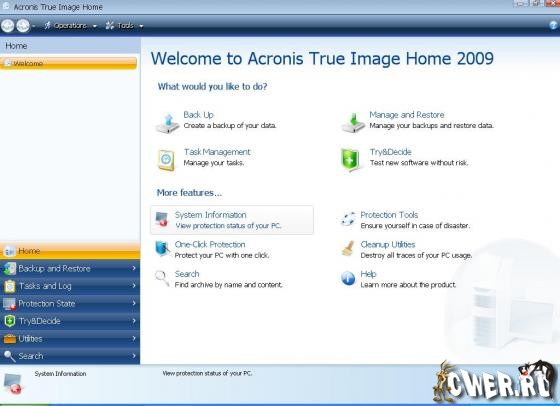Open the navigation history dropdown arrow
This screenshot has height=406, width=560.
[x=34, y=26]
